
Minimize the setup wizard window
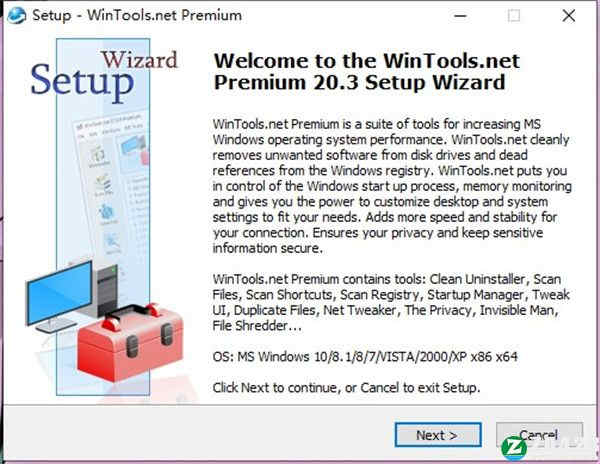pos(460,16)
